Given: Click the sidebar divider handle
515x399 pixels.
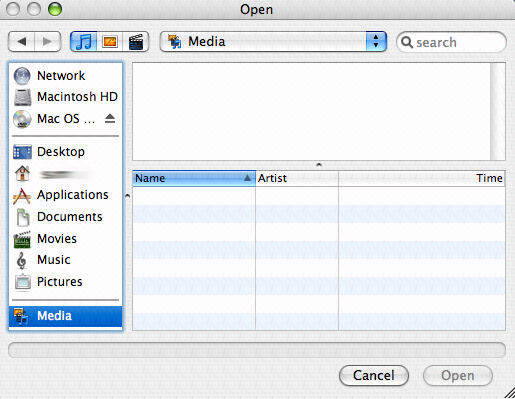Looking at the screenshot, I should point(127,196).
